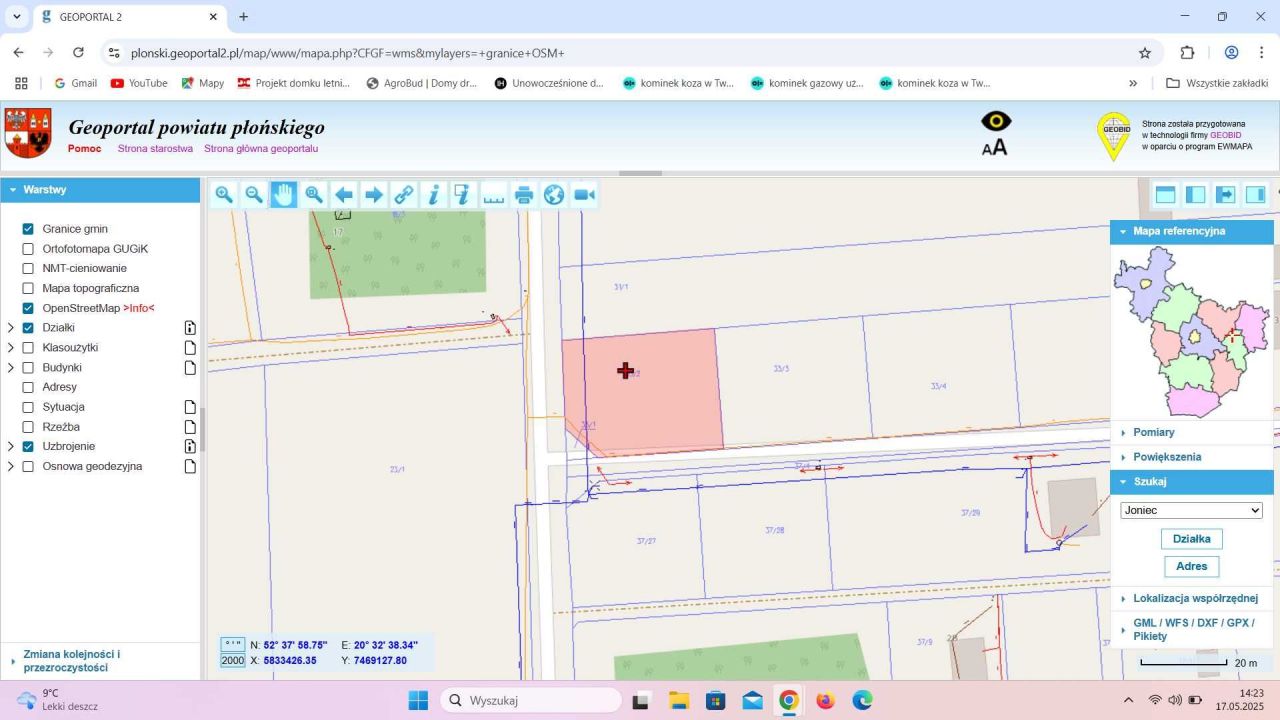Activate the hand pan tool

[284, 195]
